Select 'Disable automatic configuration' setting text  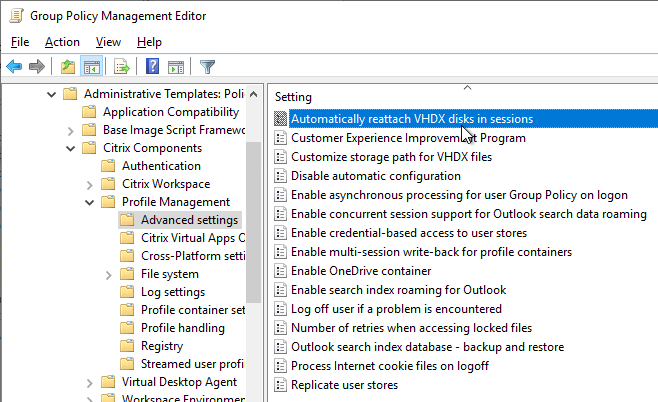376,176
